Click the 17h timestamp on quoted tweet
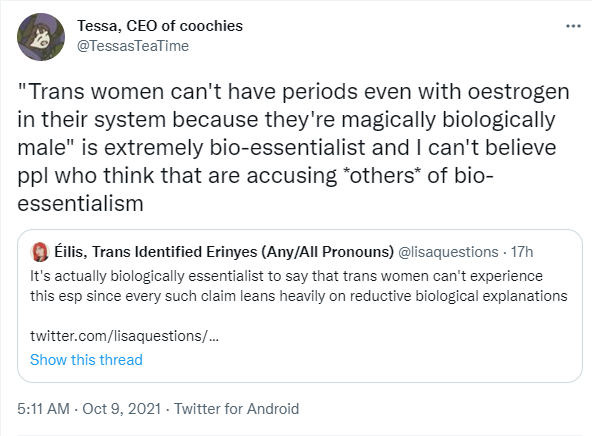 point(522,252)
